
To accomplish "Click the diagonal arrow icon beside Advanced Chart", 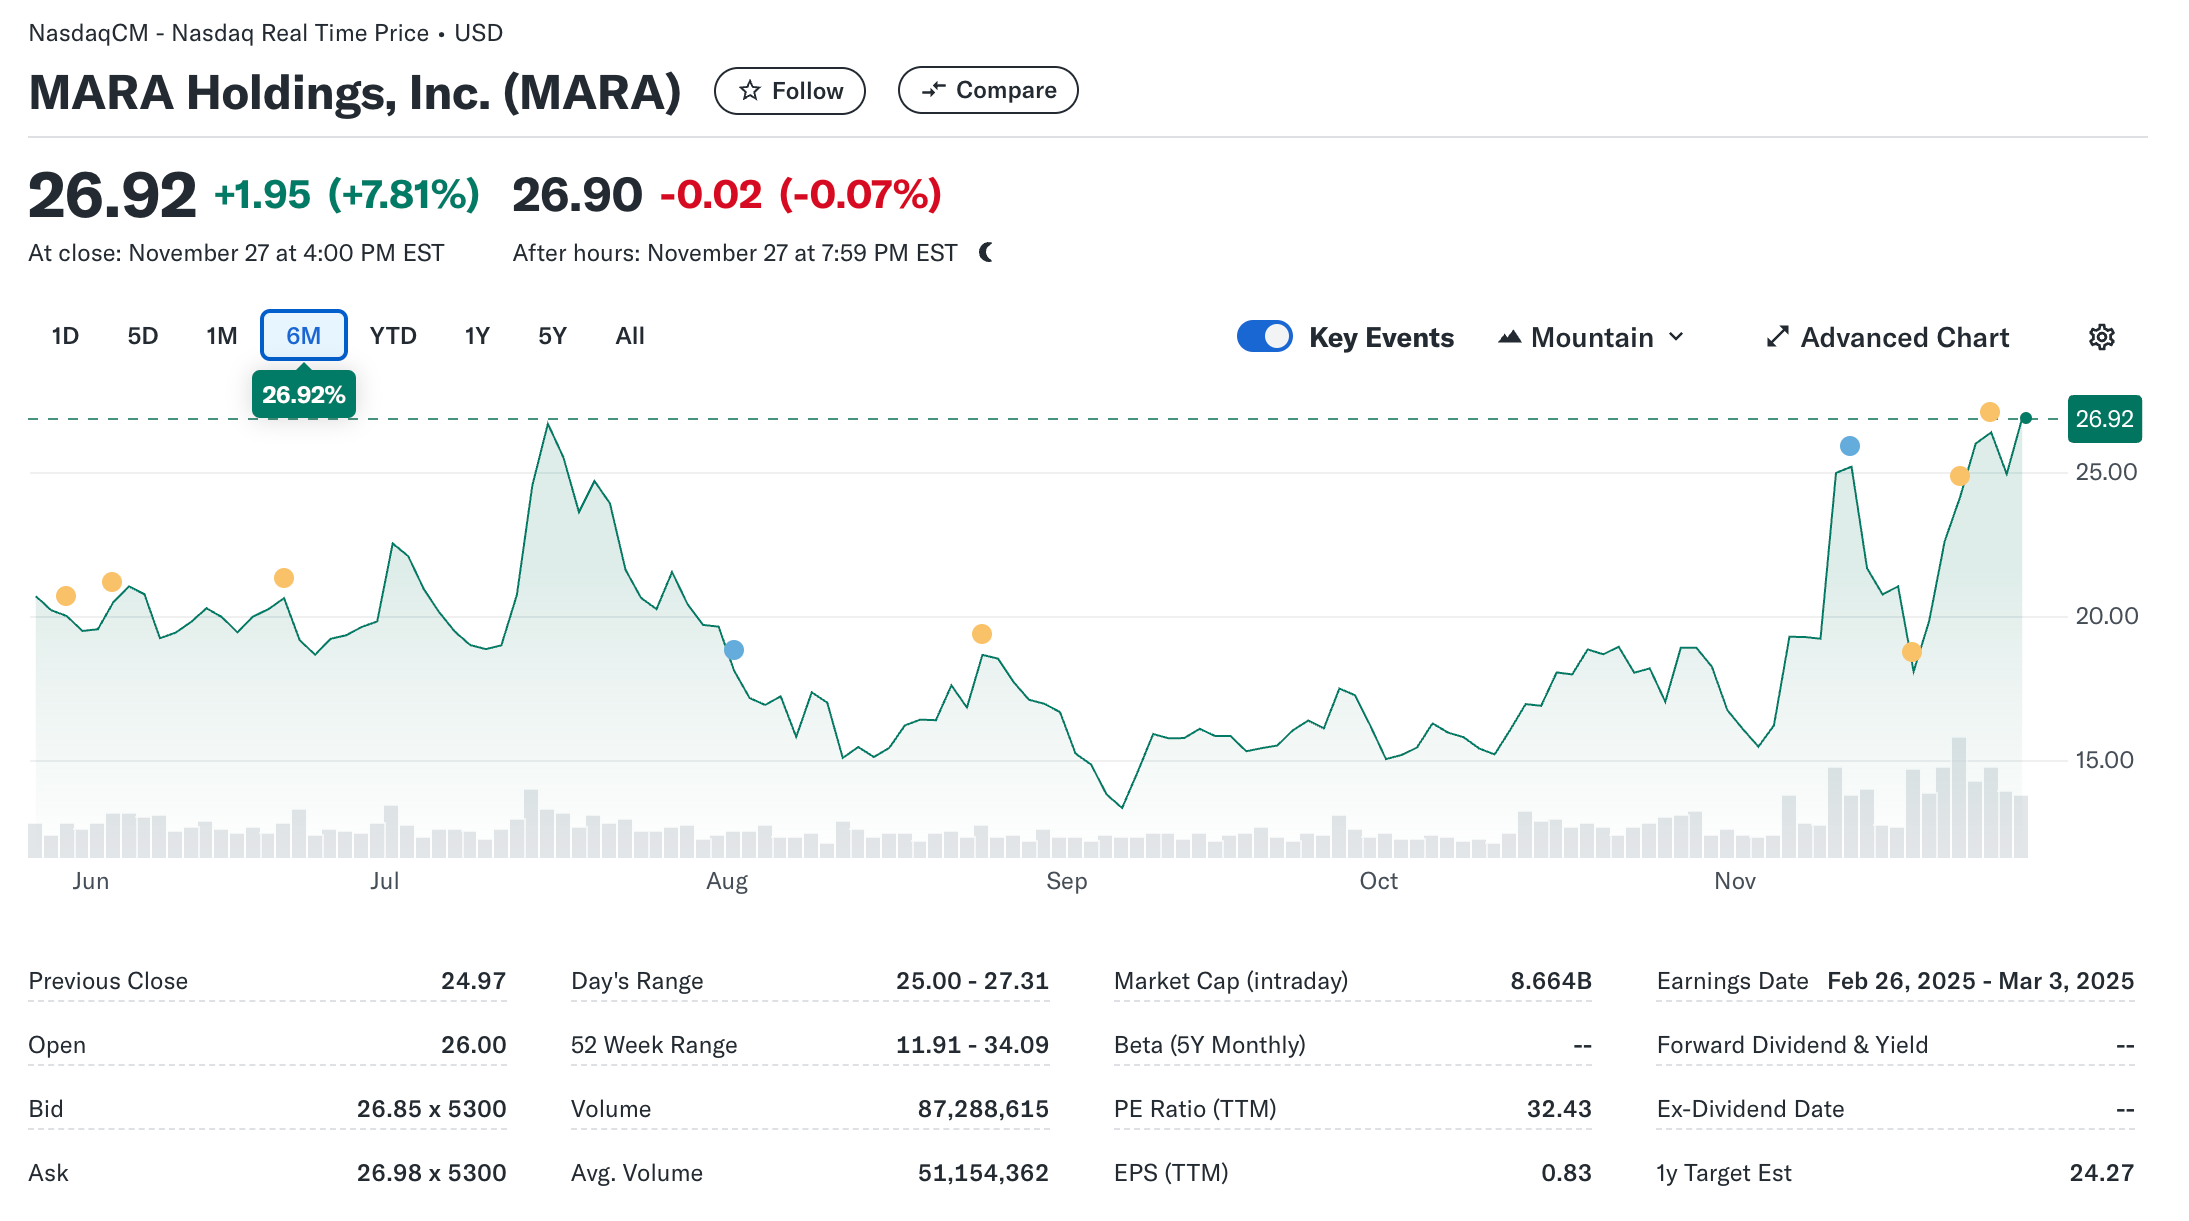I will (1777, 337).
